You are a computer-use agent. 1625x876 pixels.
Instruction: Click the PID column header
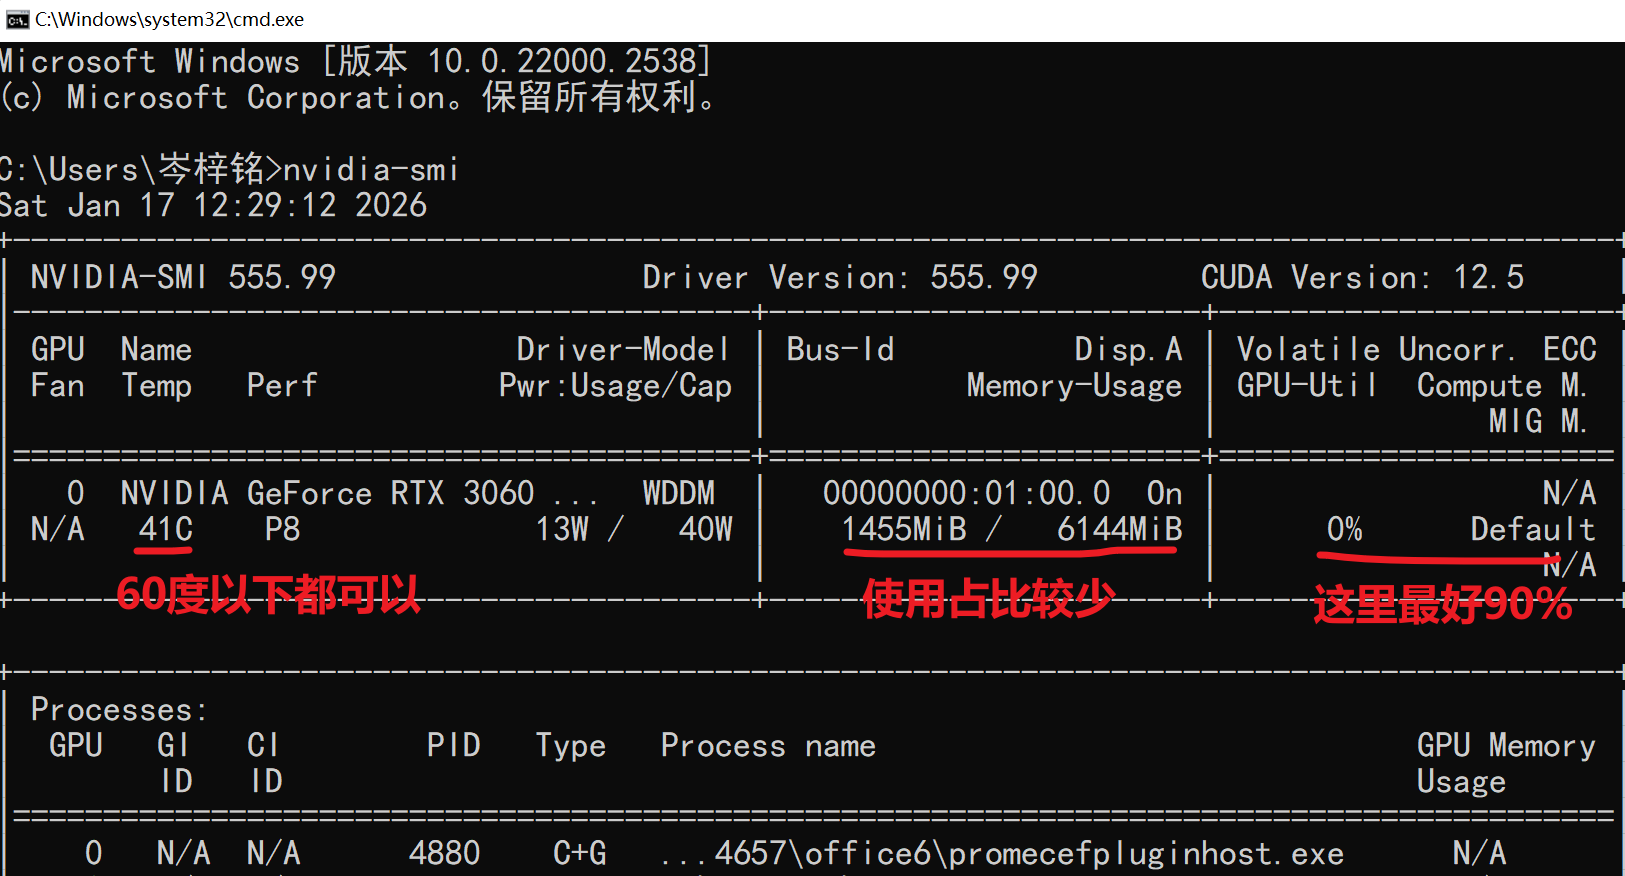(x=453, y=746)
